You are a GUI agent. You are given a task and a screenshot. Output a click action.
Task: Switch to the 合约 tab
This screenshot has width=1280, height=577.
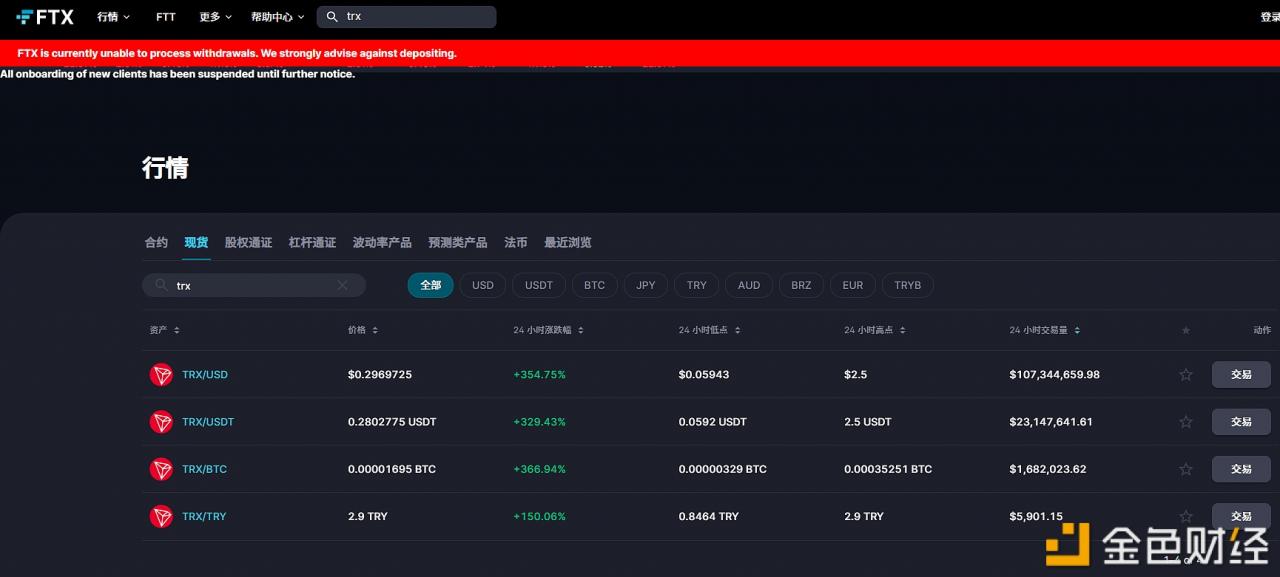[156, 242]
